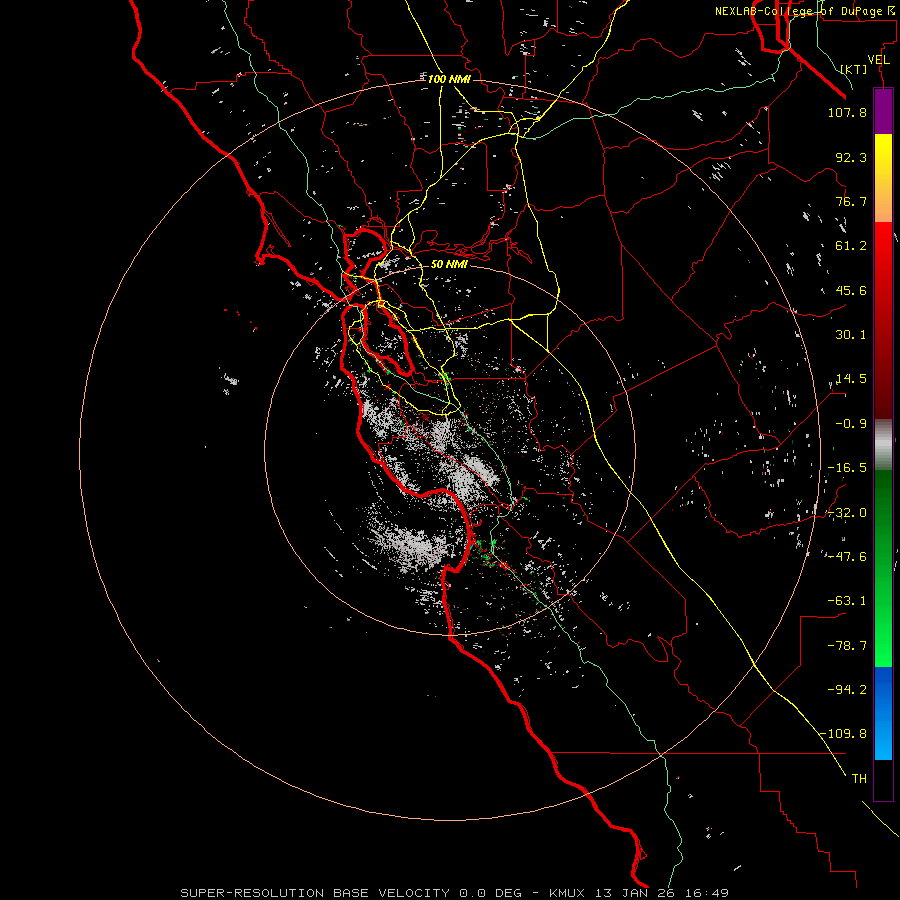Click the green segment of the color bar
The image size is (900, 900).
[883, 568]
